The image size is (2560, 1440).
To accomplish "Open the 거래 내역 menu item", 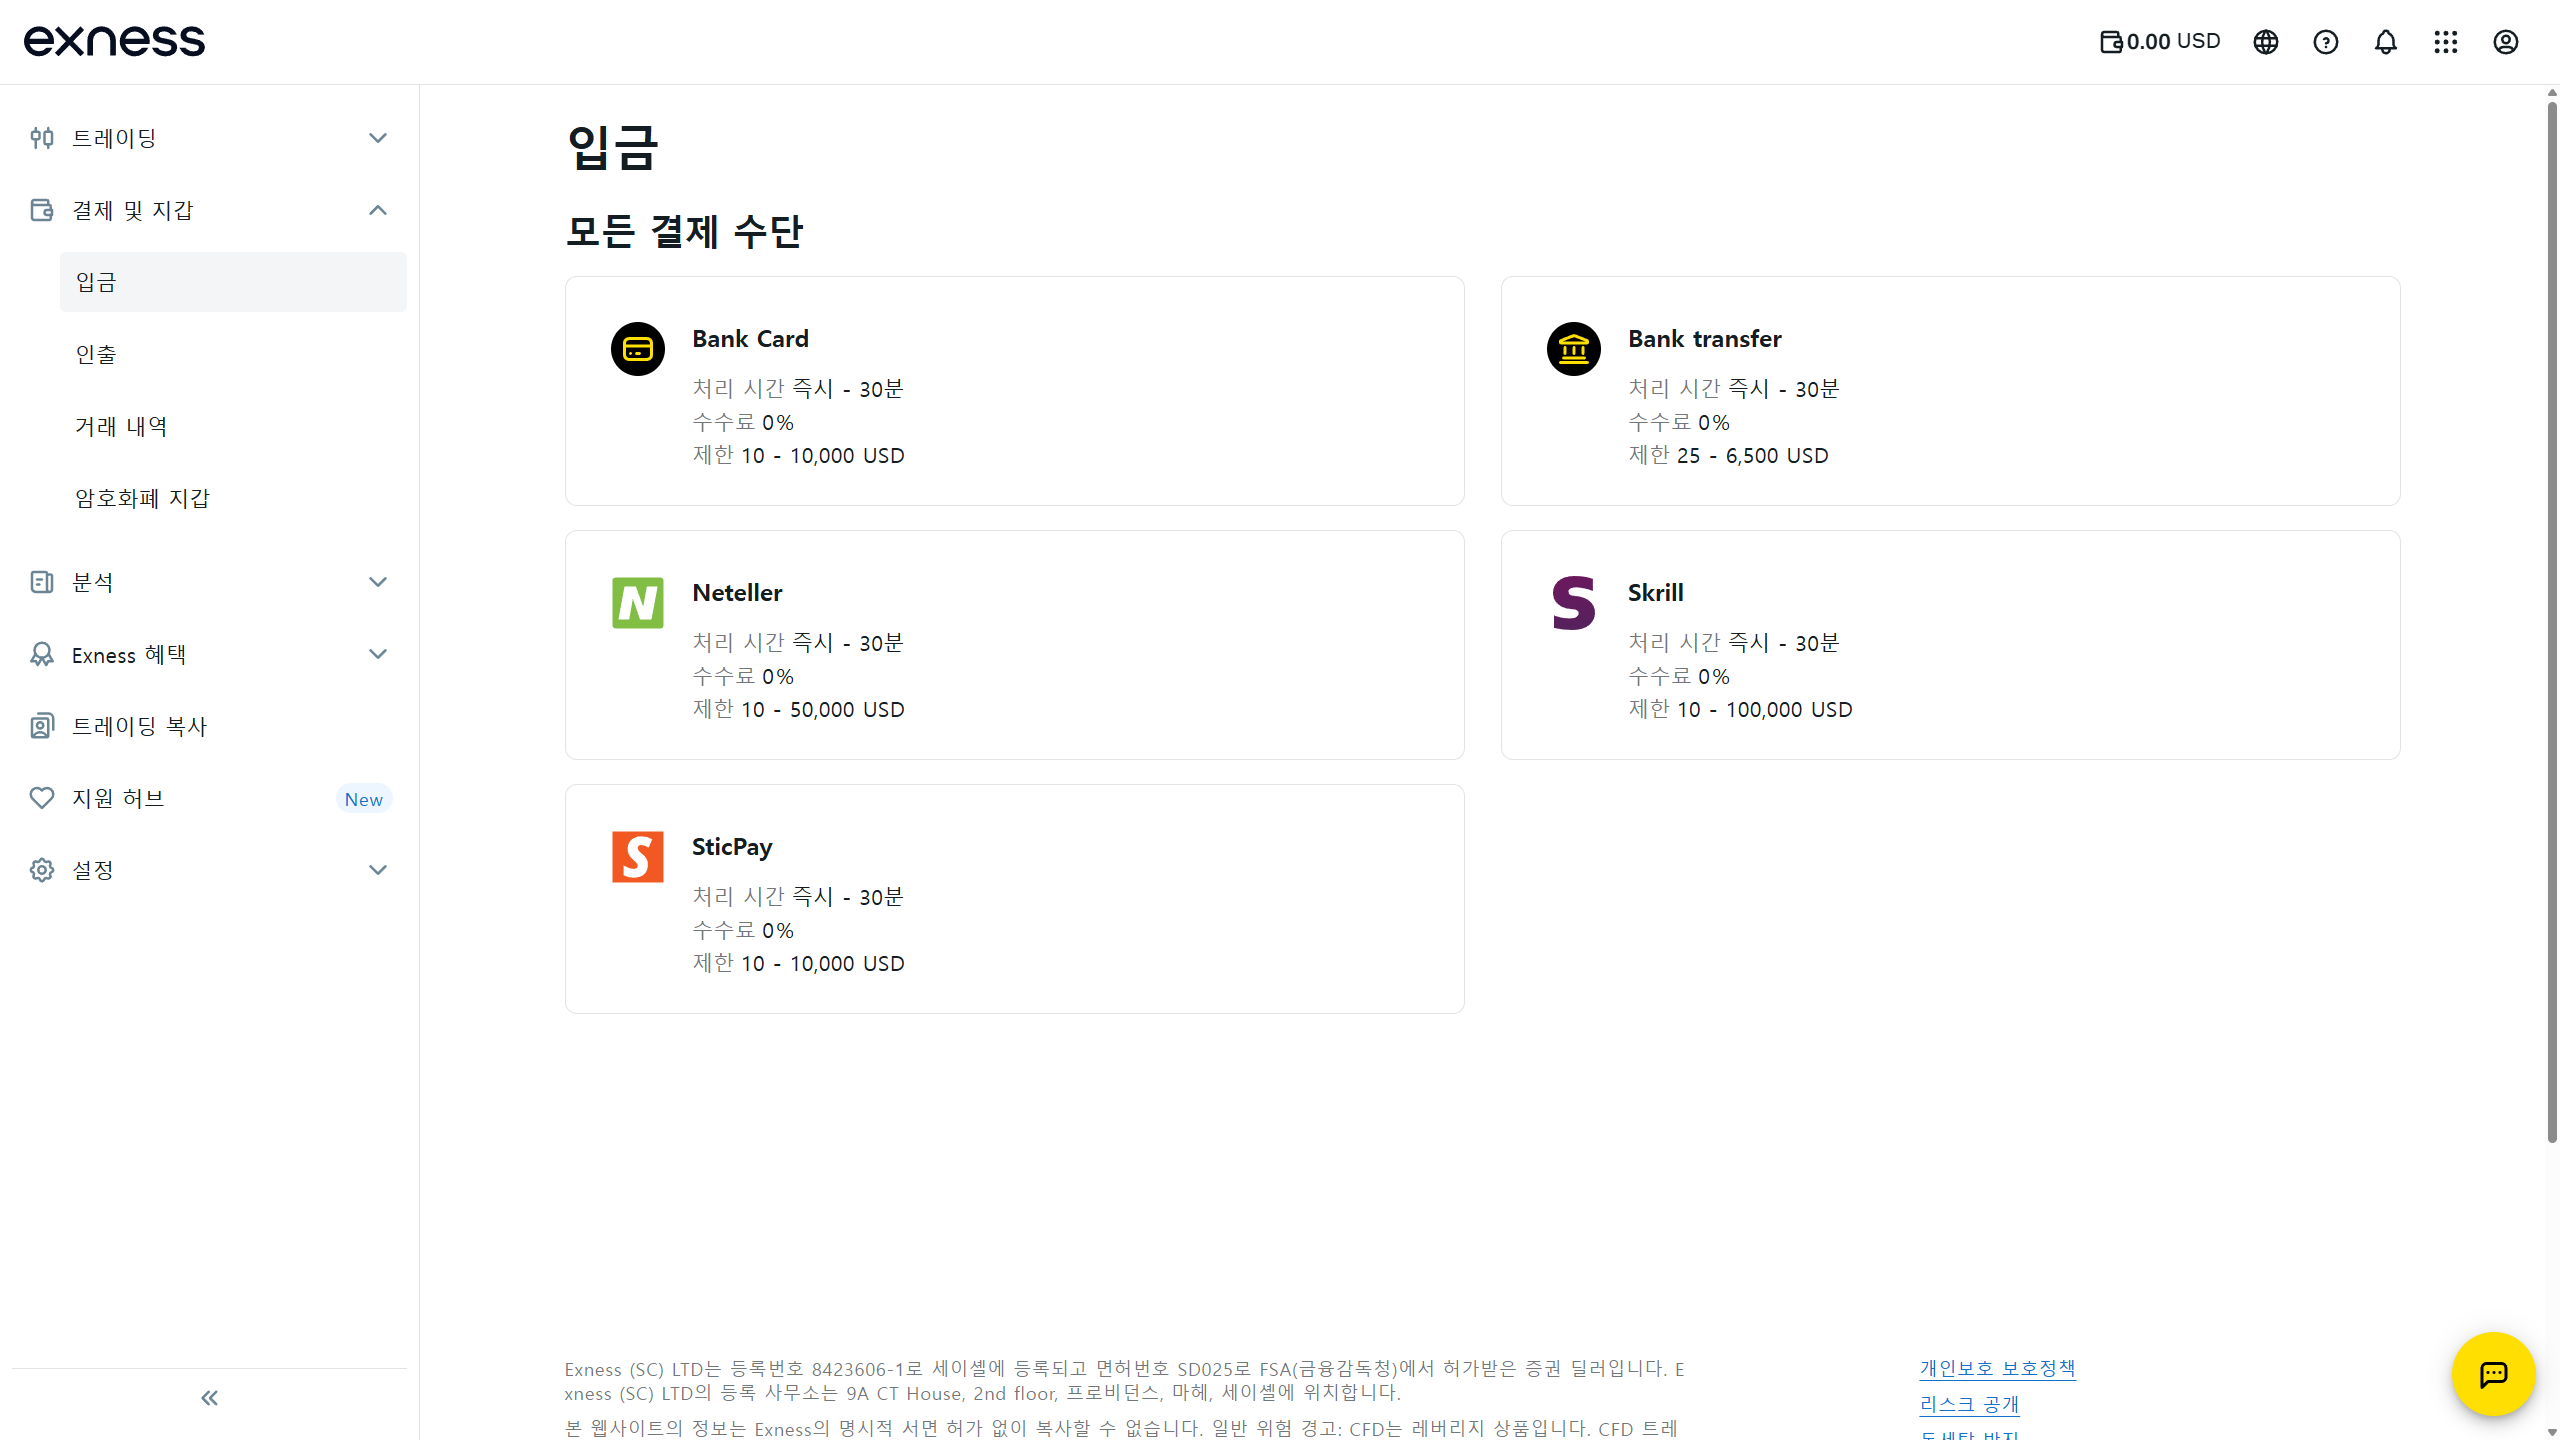I will coord(233,426).
